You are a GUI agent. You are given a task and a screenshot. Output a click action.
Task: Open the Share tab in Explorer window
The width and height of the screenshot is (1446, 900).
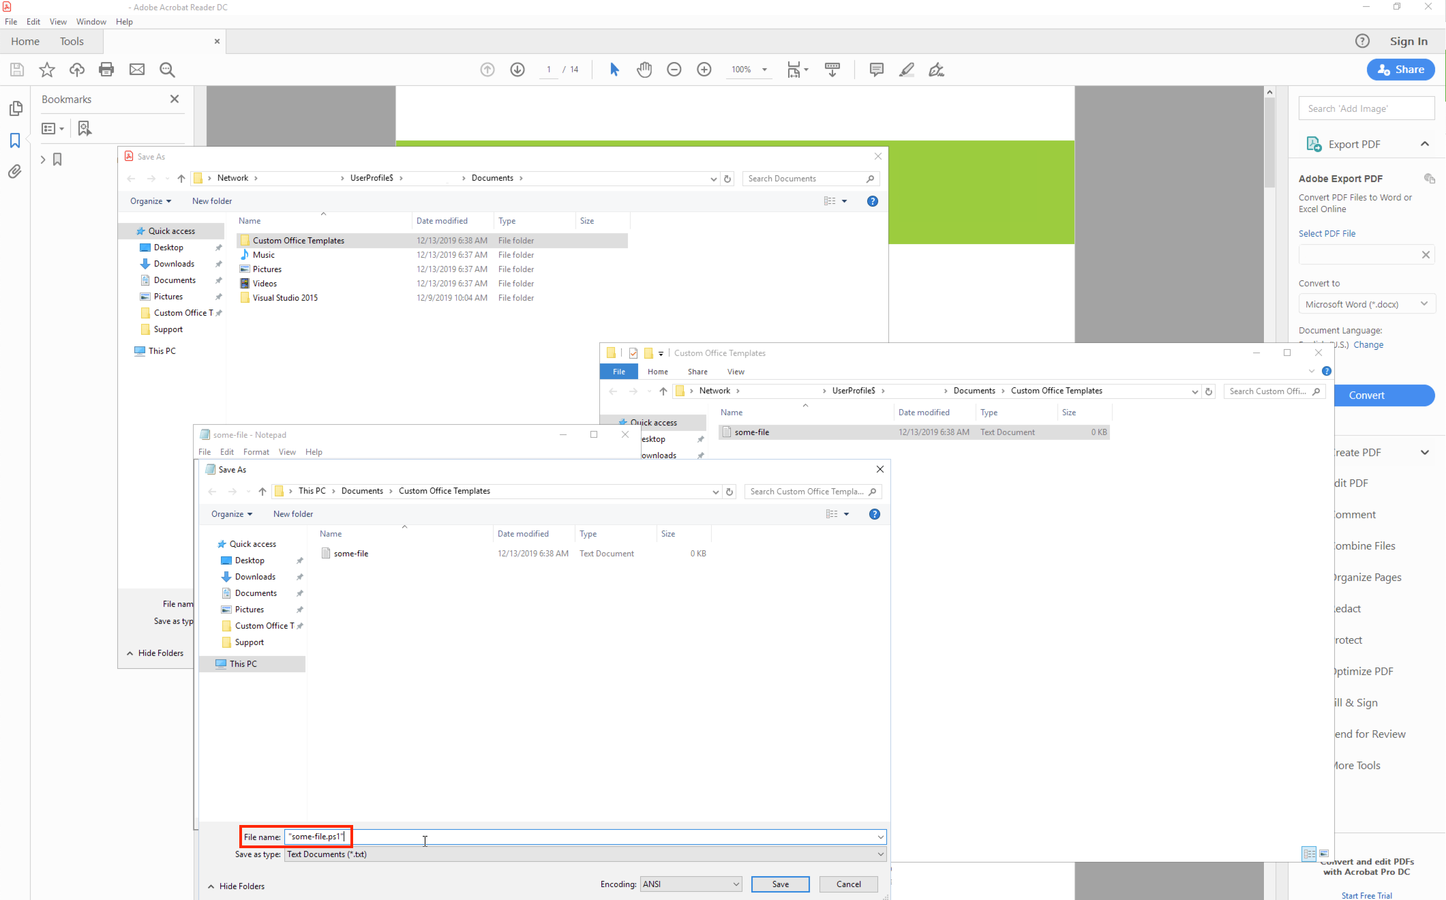tap(697, 372)
